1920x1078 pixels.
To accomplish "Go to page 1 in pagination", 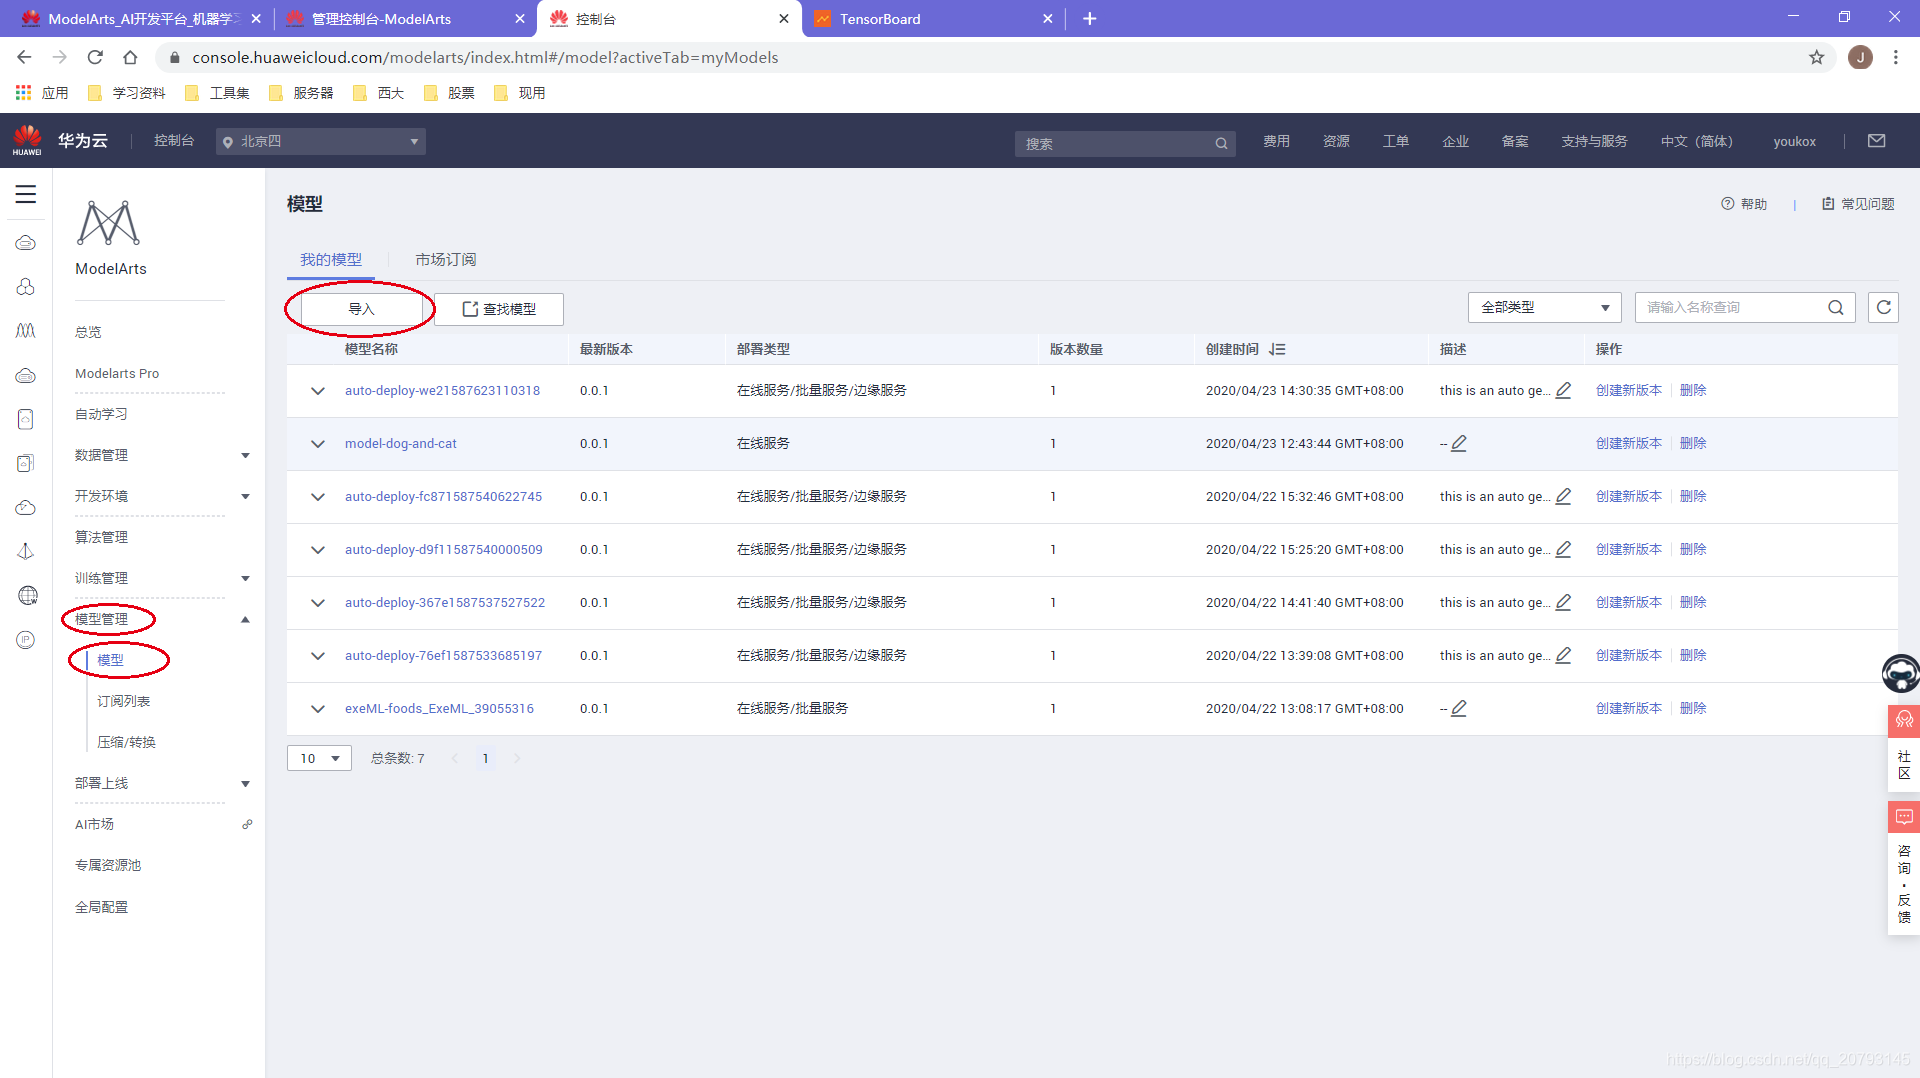I will 486,758.
